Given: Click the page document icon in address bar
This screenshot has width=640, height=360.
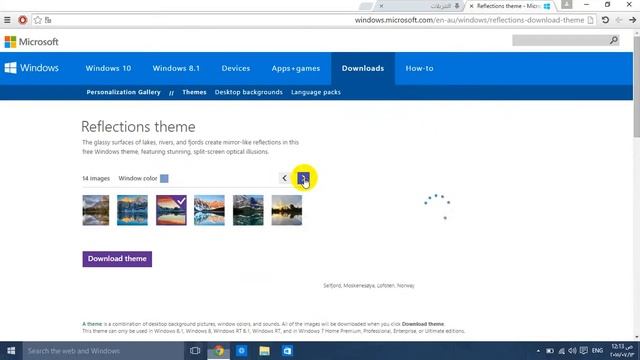Looking at the screenshot, I should click(590, 20).
